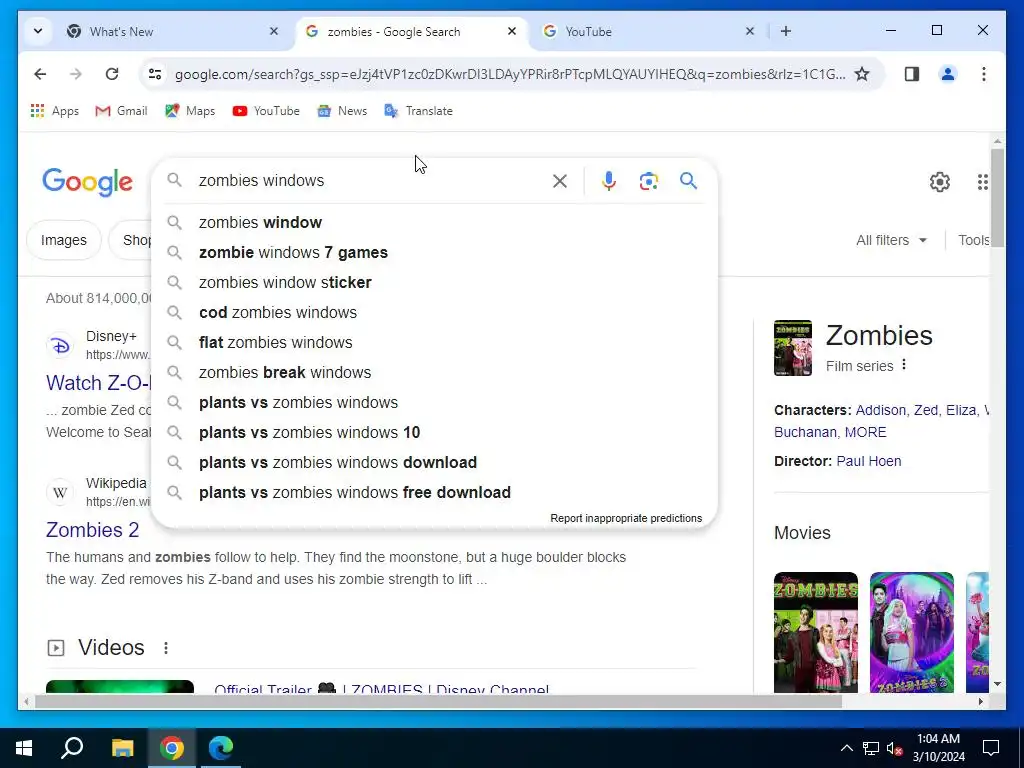This screenshot has height=768, width=1024.
Task: Open a new browser tab
Action: click(786, 31)
